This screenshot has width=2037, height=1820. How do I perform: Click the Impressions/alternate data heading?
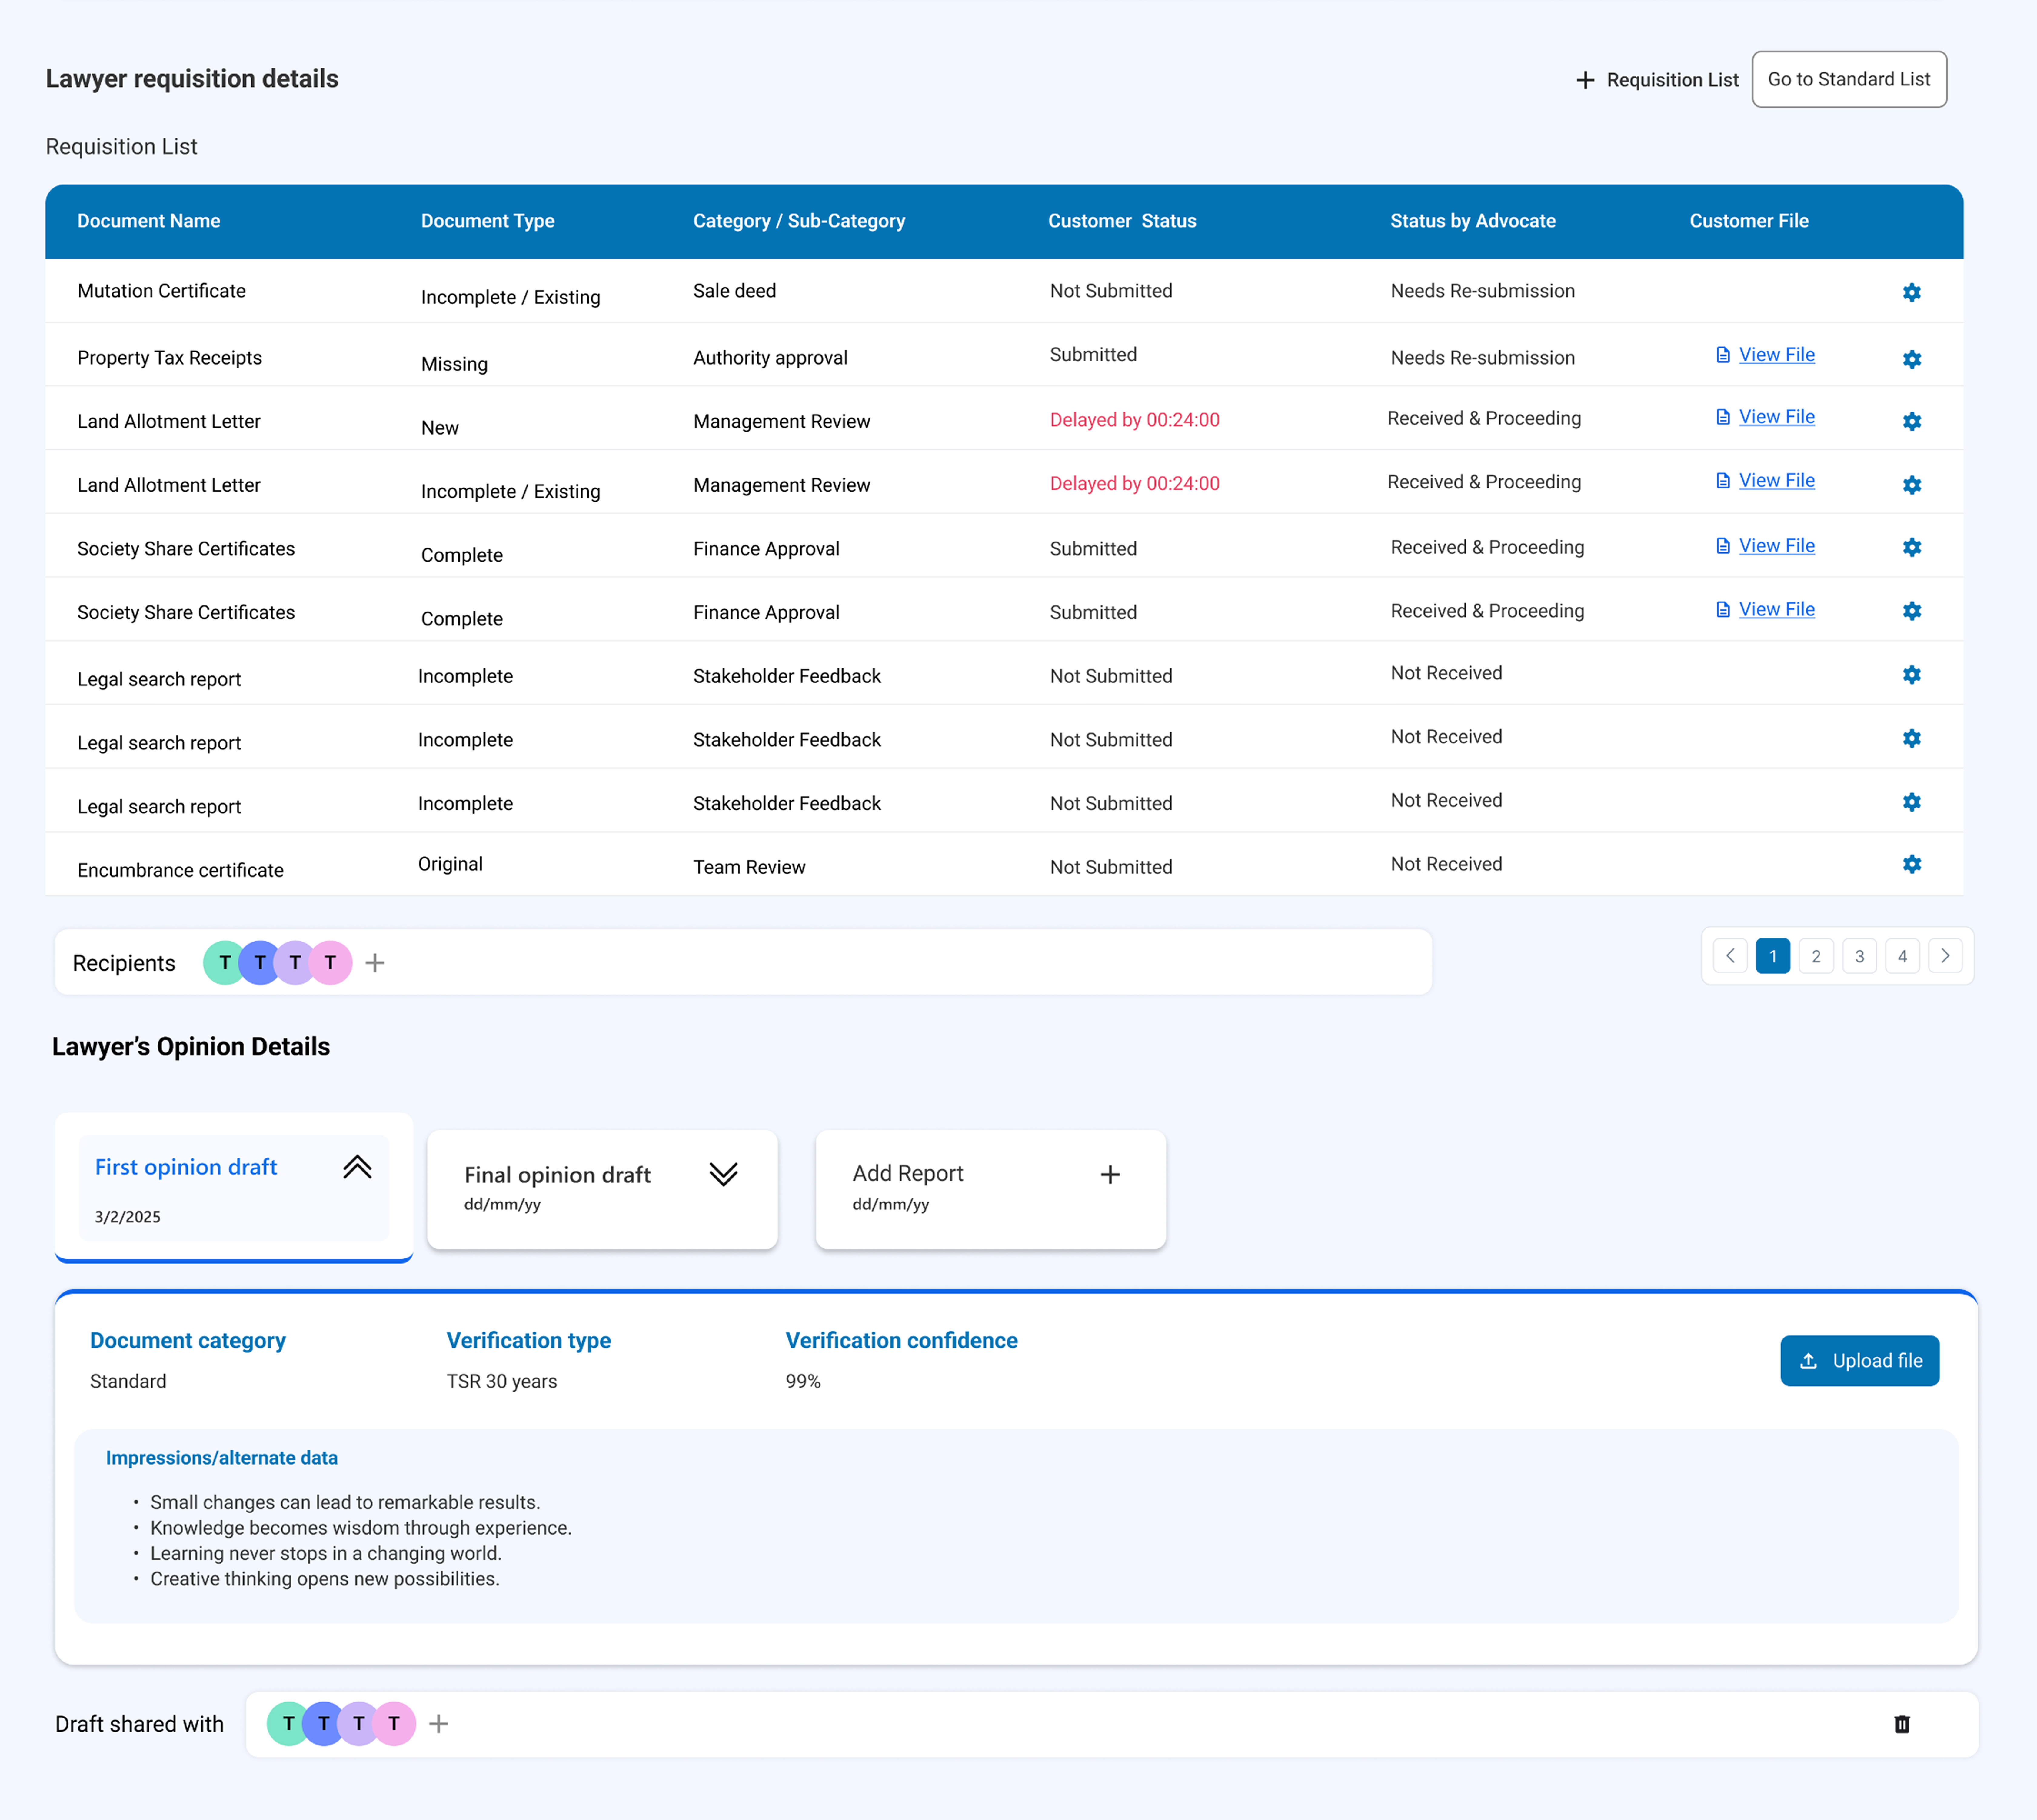pyautogui.click(x=222, y=1458)
